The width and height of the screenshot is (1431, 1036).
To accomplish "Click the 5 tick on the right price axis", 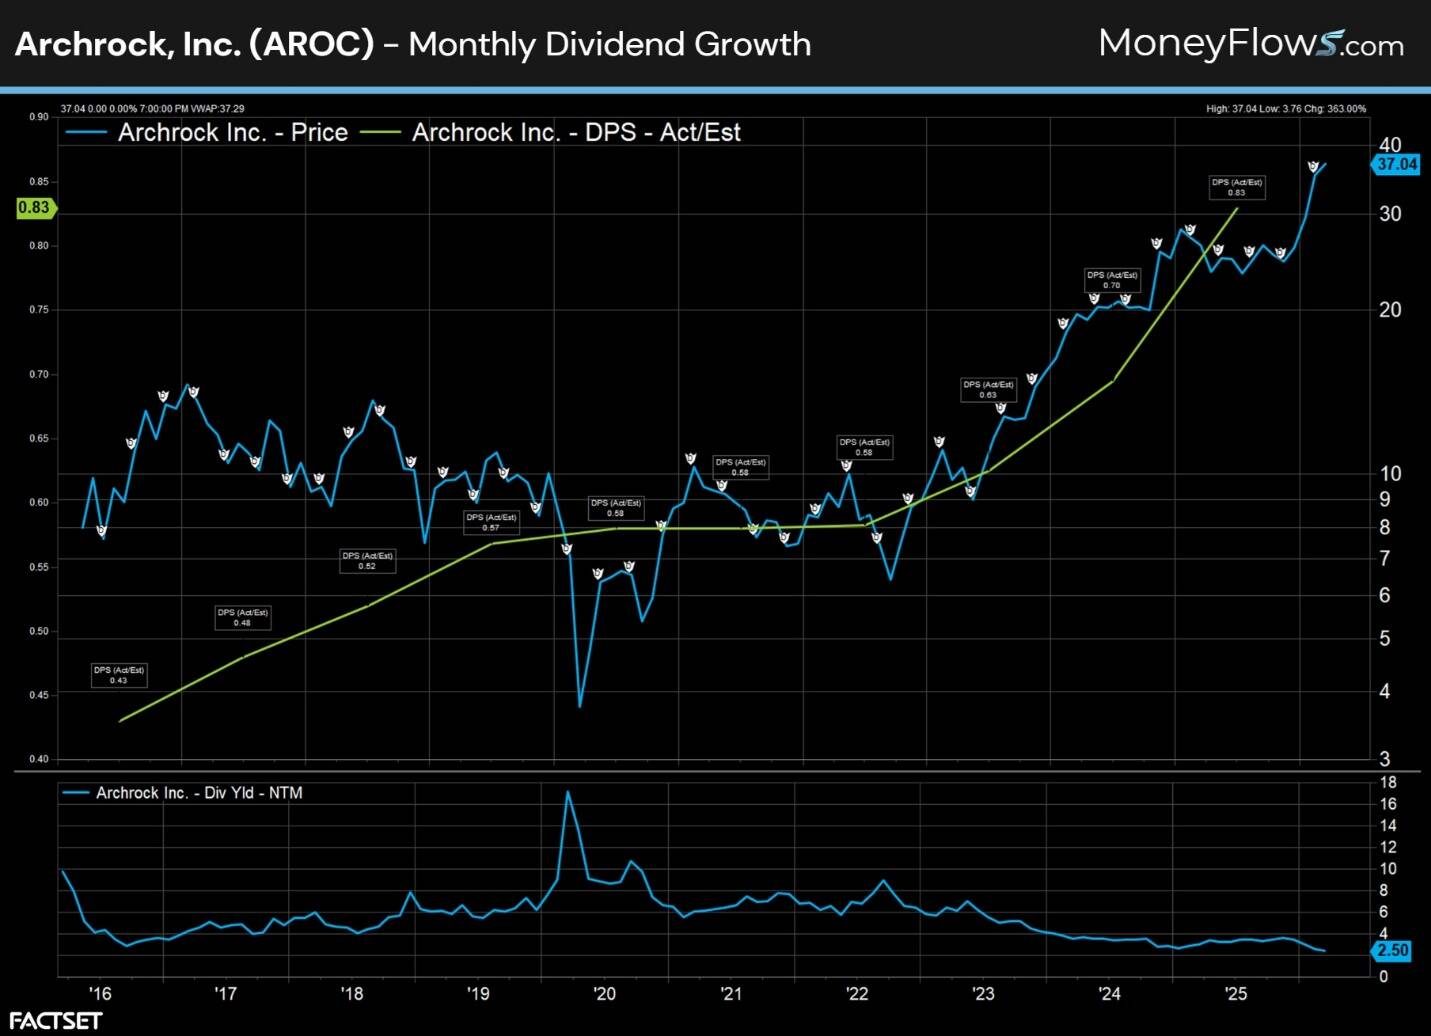I will pyautogui.click(x=1385, y=638).
